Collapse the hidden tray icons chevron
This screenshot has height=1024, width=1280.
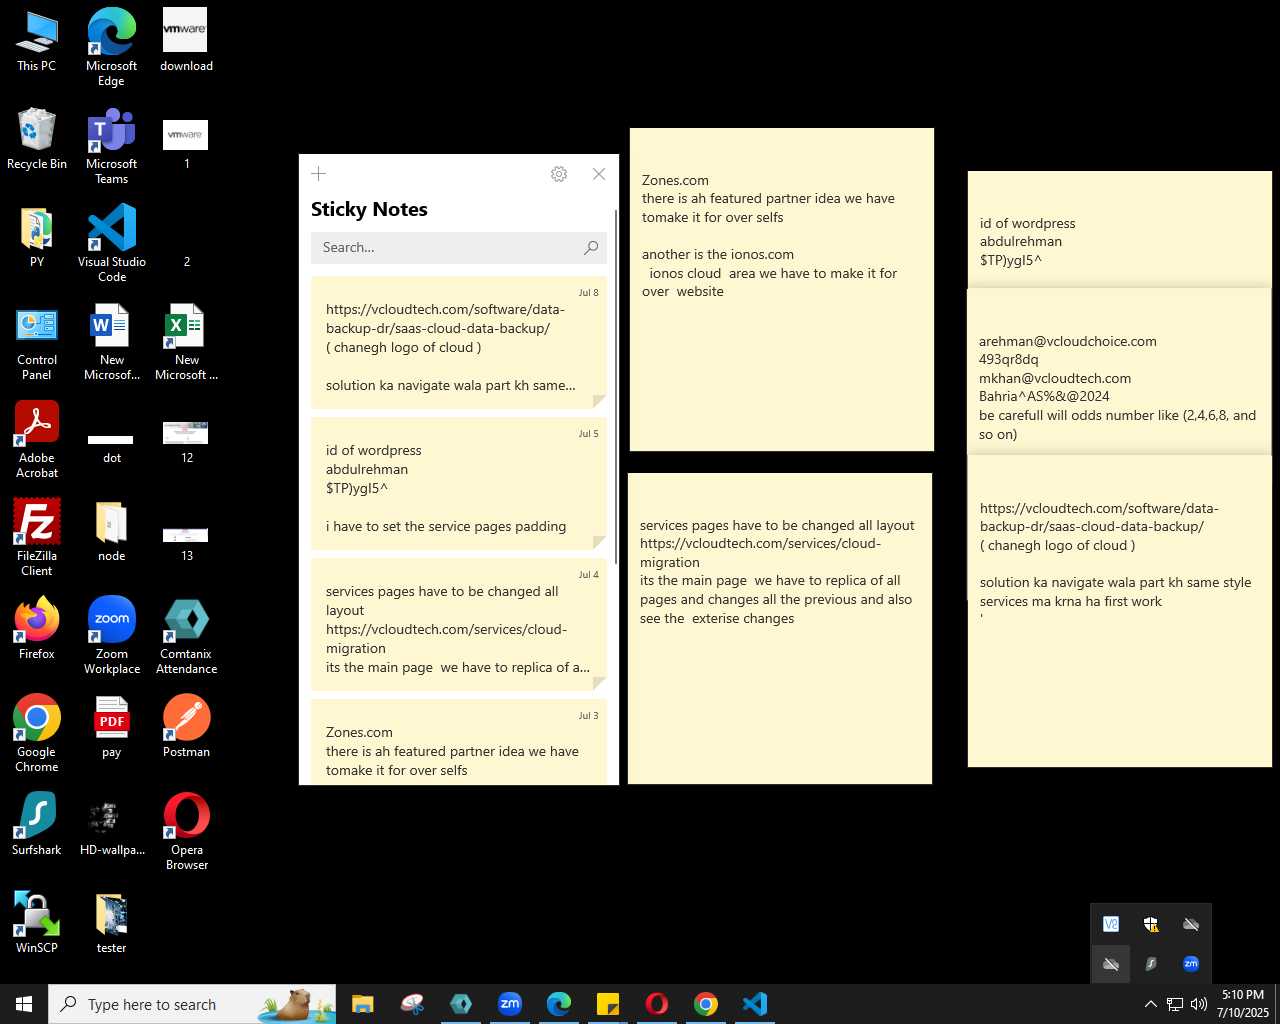(1150, 1004)
